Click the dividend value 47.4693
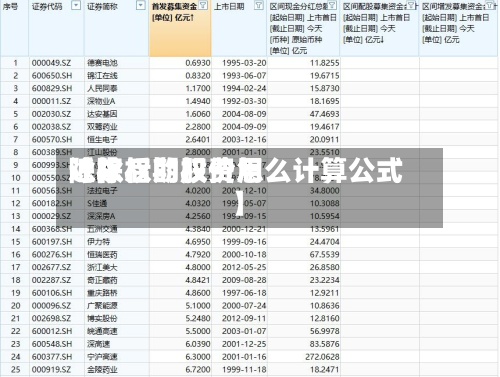The height and width of the screenshot is (377, 500). point(325,114)
